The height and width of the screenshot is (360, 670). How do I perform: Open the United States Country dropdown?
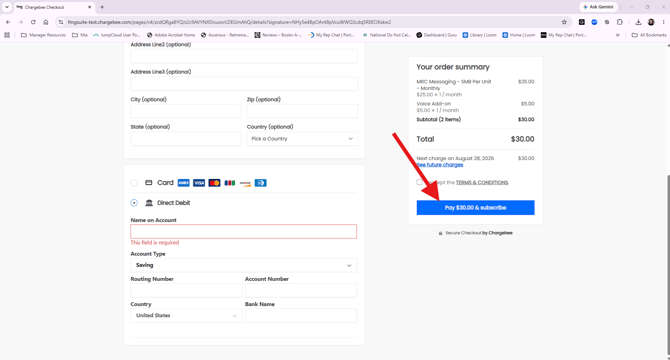[186, 316]
